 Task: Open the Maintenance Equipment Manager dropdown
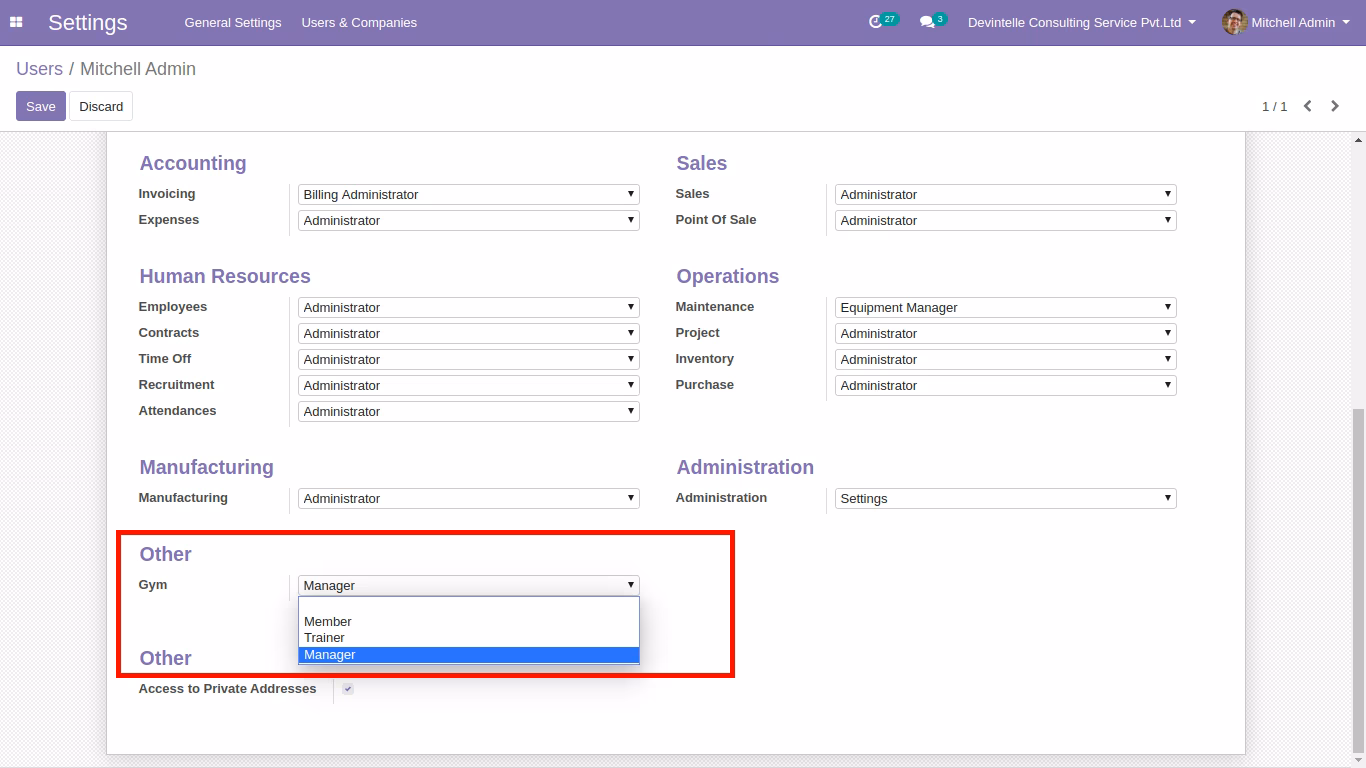(x=1006, y=307)
